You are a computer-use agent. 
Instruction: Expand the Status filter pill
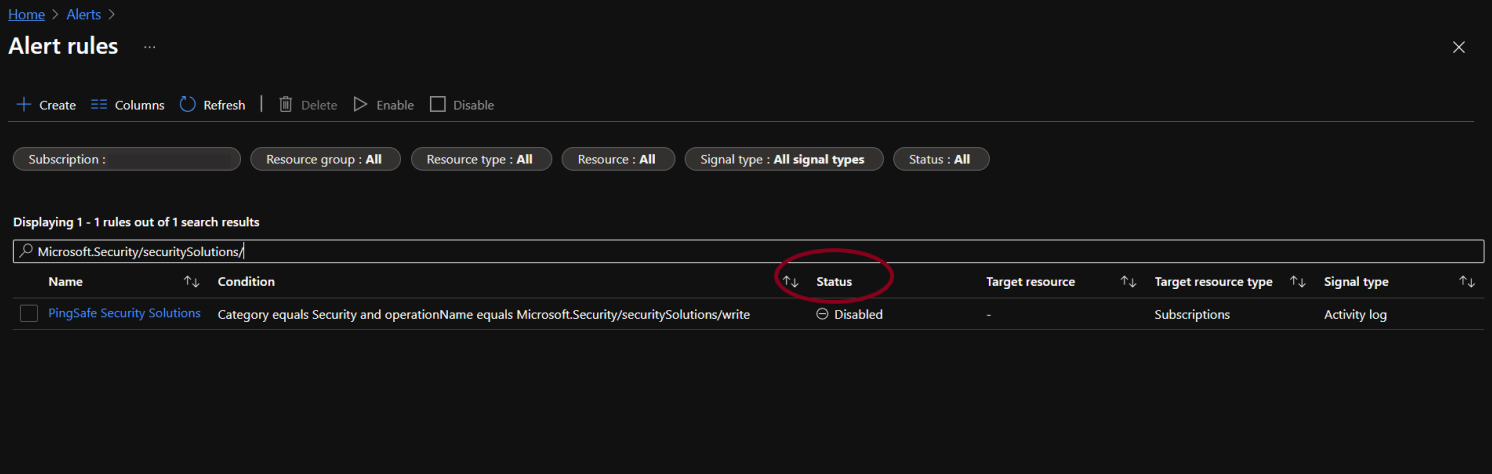(940, 159)
